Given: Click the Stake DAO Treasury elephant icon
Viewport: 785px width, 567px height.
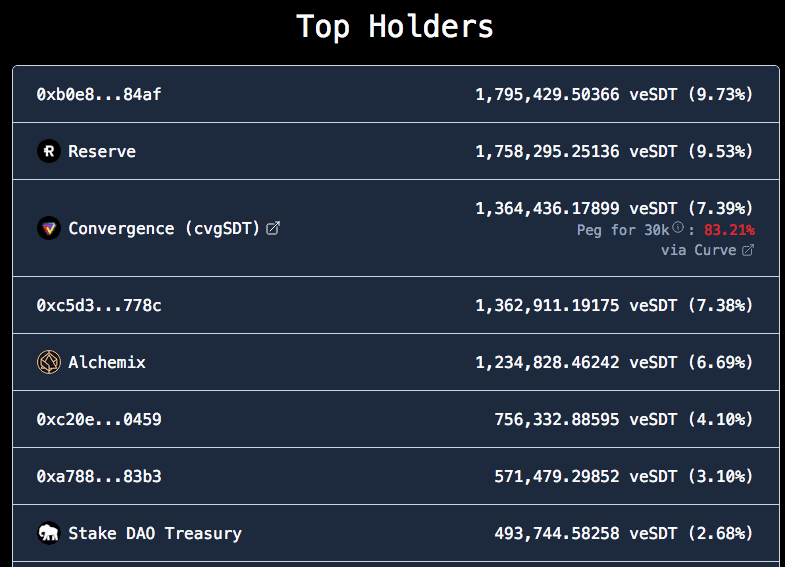Looking at the screenshot, I should tap(48, 533).
